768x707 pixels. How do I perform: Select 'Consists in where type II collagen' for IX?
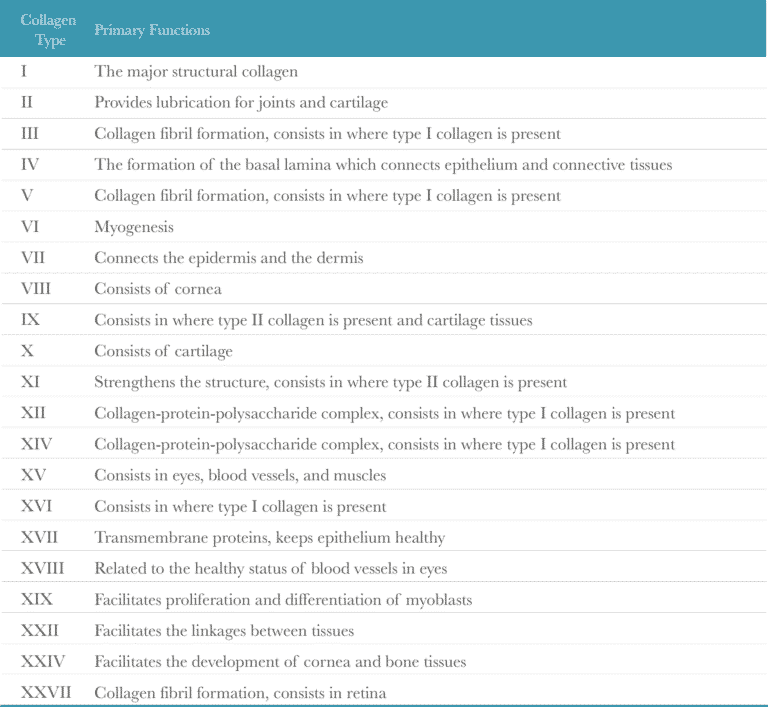[210, 320]
